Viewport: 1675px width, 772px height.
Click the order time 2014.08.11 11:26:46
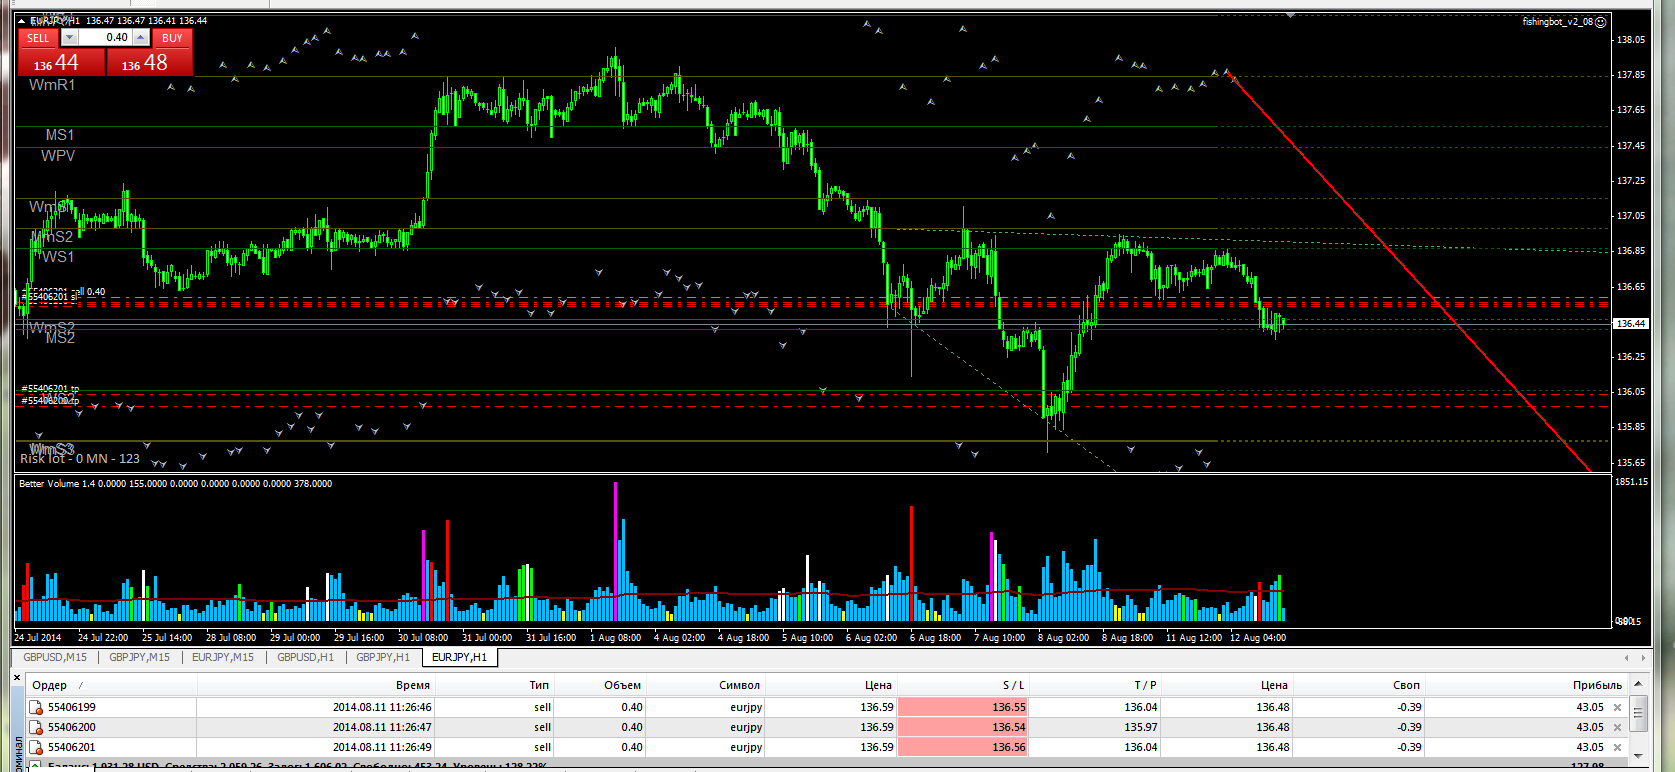(382, 708)
